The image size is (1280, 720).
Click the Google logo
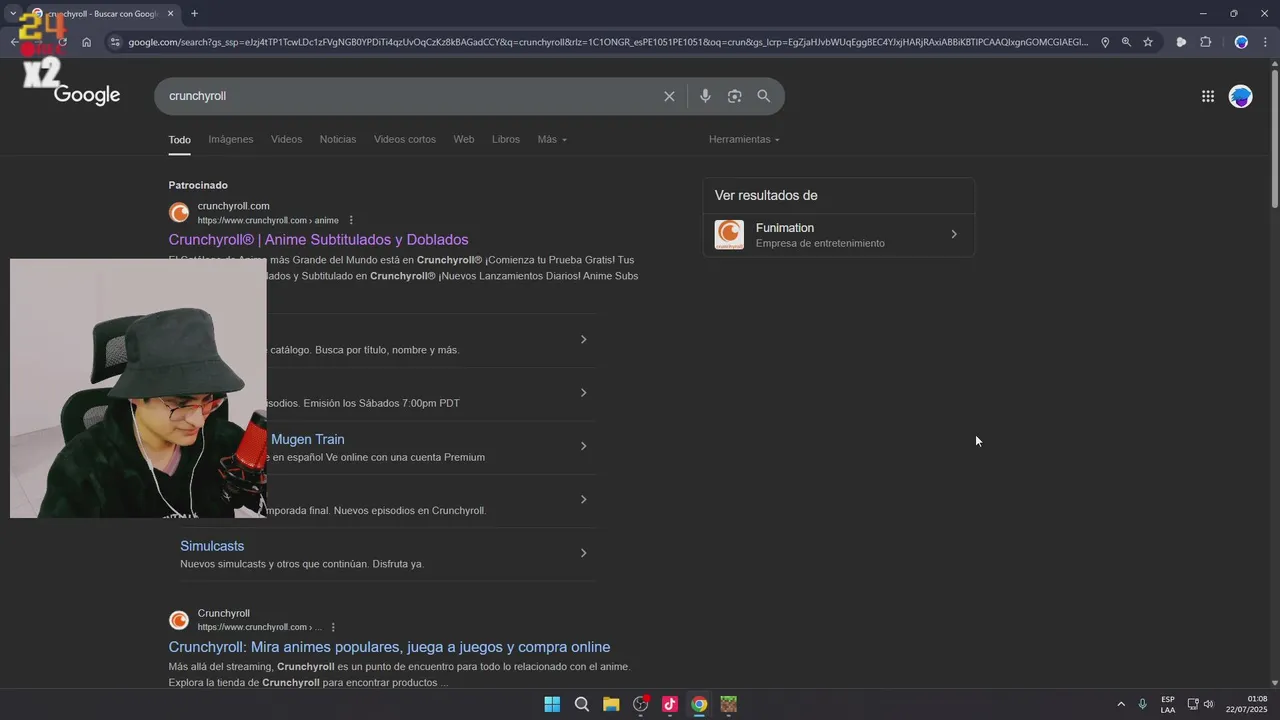(87, 95)
